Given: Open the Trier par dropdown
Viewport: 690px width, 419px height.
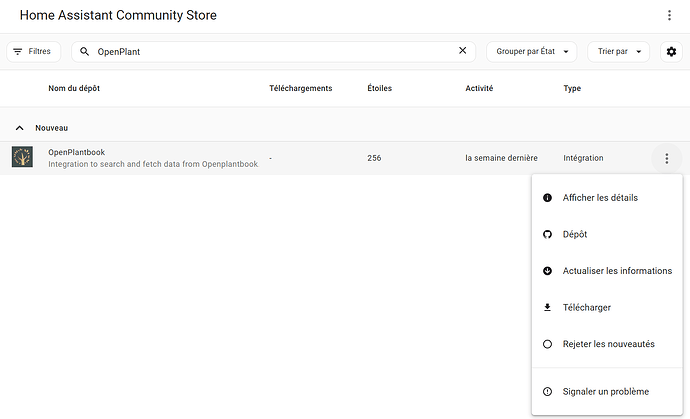Looking at the screenshot, I should pyautogui.click(x=620, y=51).
